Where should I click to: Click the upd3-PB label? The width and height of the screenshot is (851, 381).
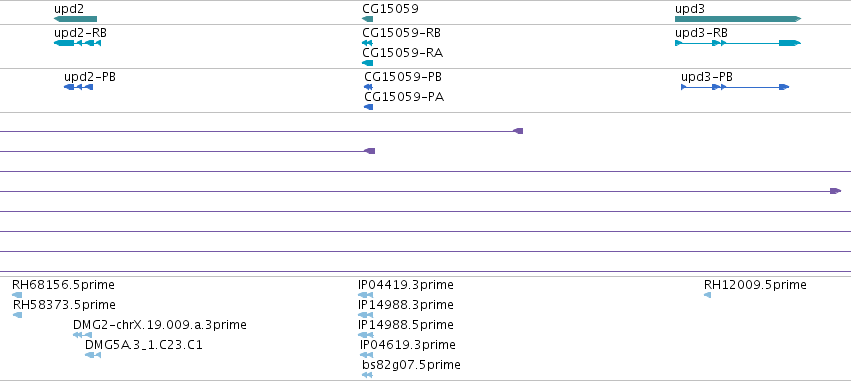707,77
